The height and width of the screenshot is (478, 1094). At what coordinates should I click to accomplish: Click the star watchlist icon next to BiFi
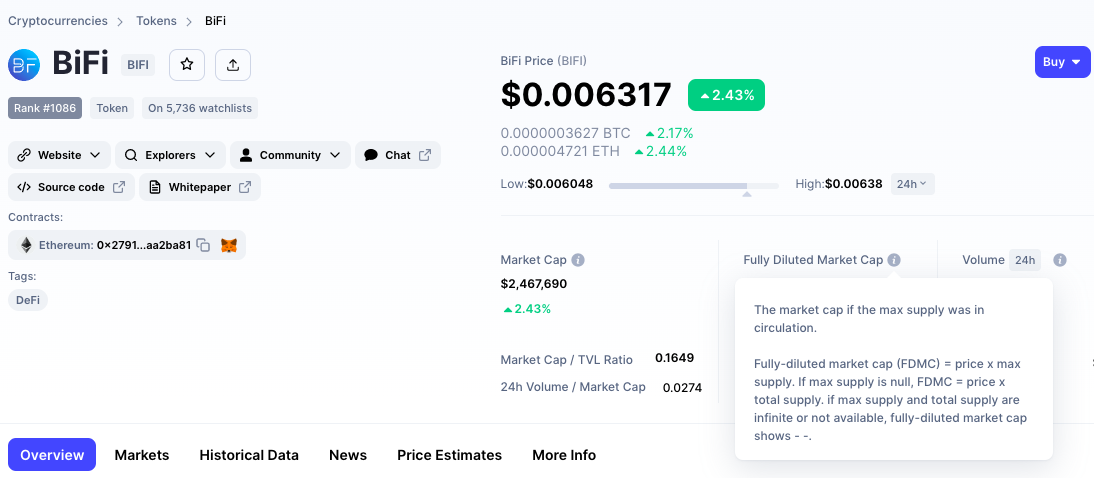coord(187,64)
